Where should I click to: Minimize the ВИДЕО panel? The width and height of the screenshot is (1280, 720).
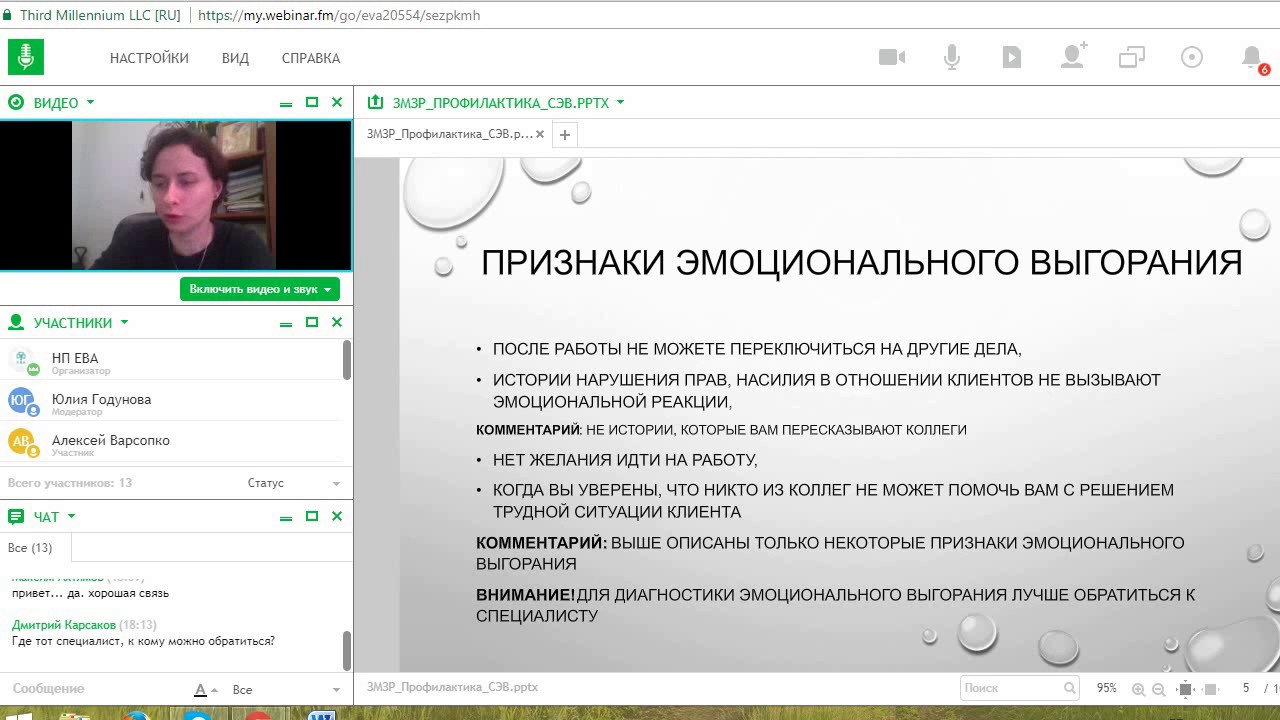(x=286, y=103)
